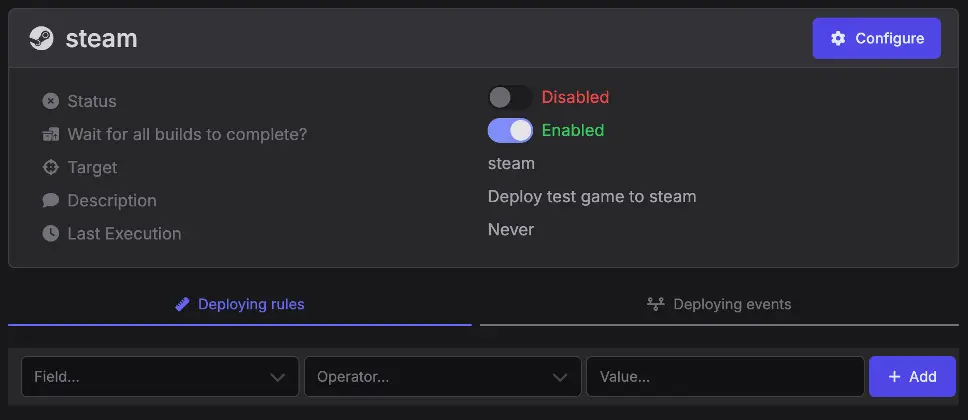Click the Description speech bubble icon
The image size is (968, 420).
[51, 200]
